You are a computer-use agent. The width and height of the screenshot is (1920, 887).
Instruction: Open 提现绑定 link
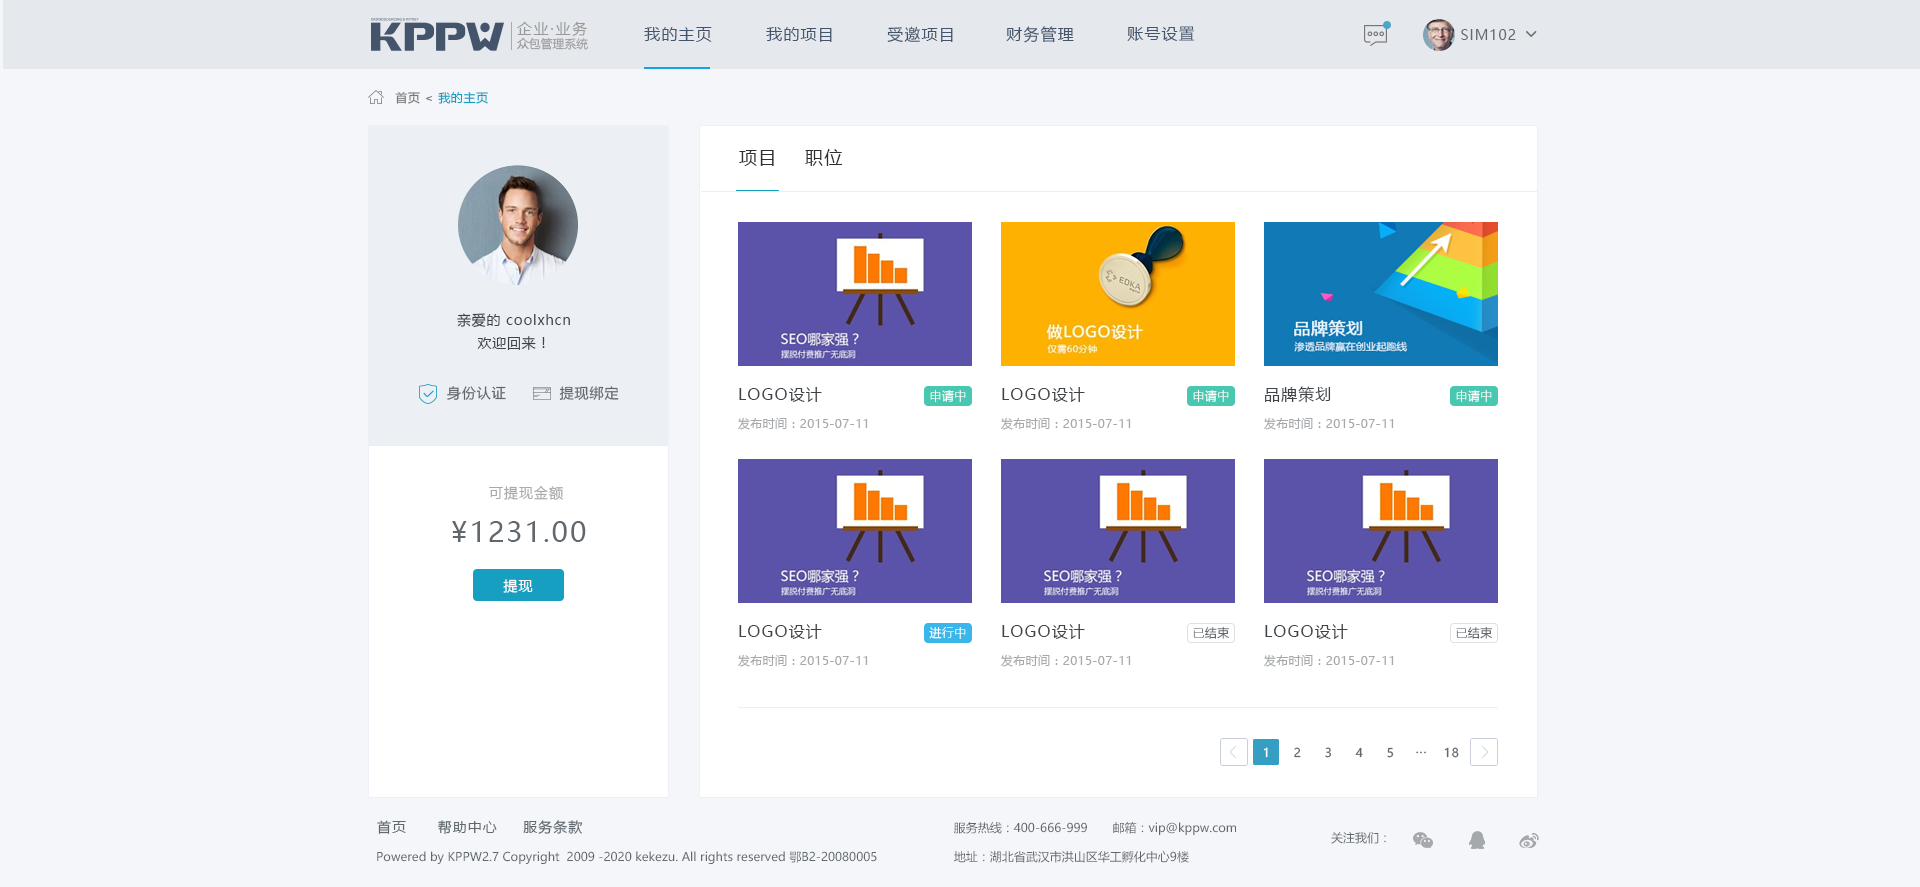(x=589, y=393)
